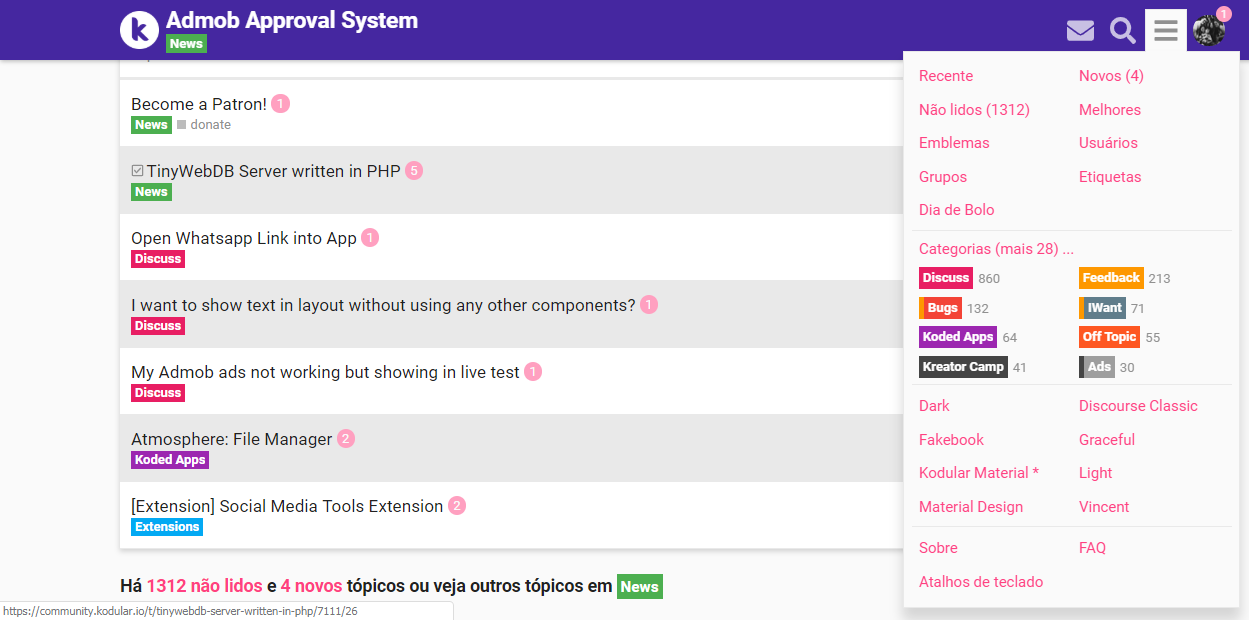Select Melhores in the menu
The height and width of the screenshot is (620, 1249).
[x=1110, y=110]
